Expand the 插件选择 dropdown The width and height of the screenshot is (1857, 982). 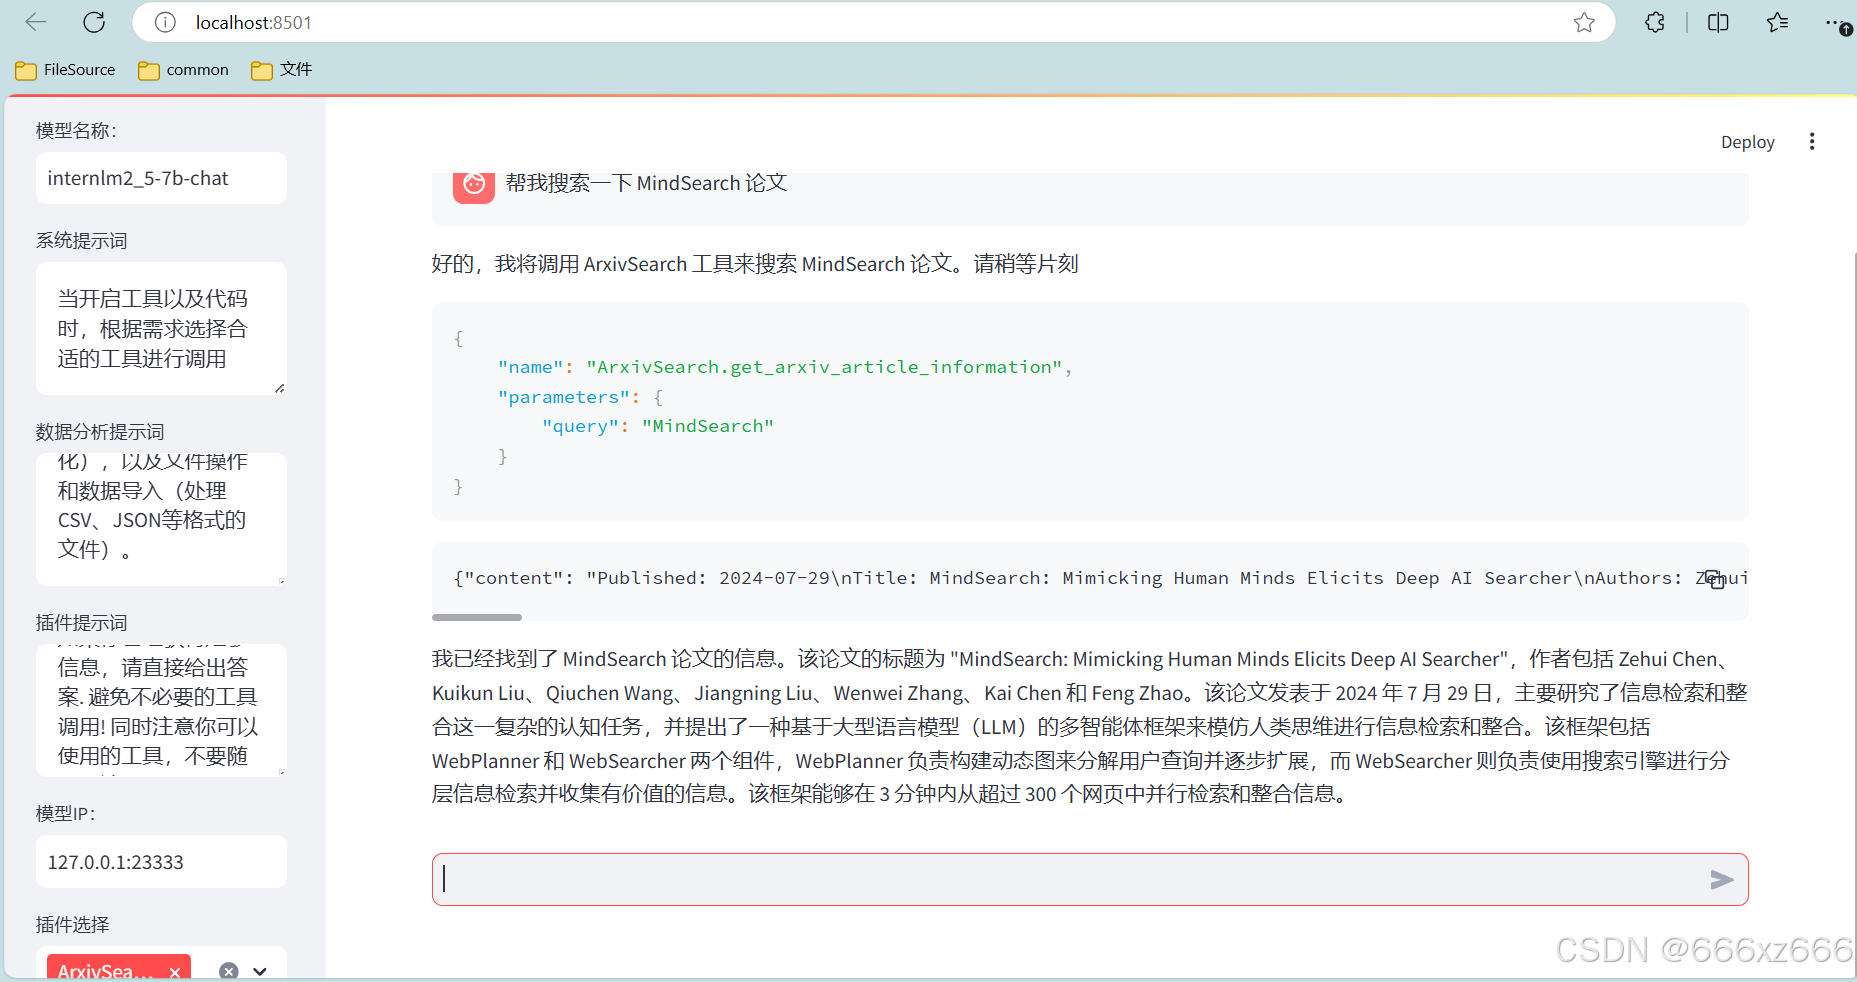point(260,971)
